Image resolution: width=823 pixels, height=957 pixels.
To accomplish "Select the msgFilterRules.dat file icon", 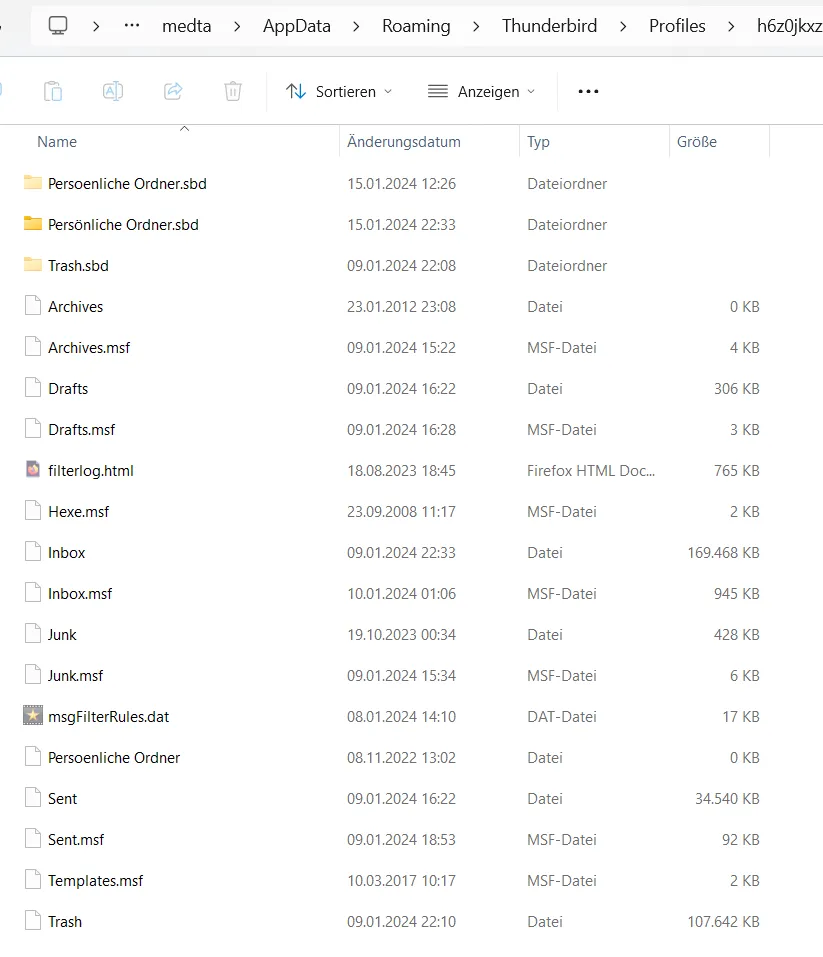I will (x=33, y=715).
